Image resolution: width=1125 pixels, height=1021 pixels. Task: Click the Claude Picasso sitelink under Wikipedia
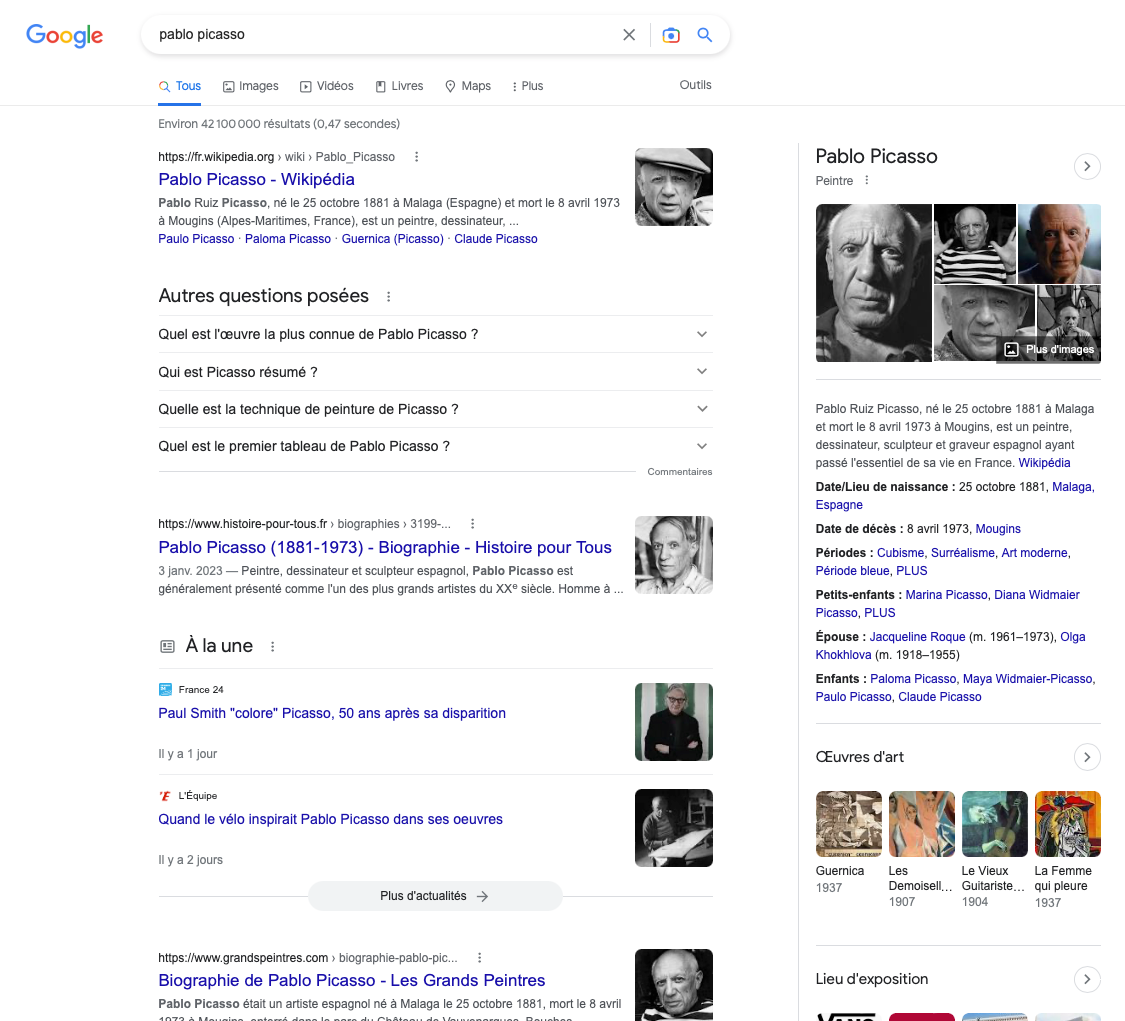coord(496,239)
